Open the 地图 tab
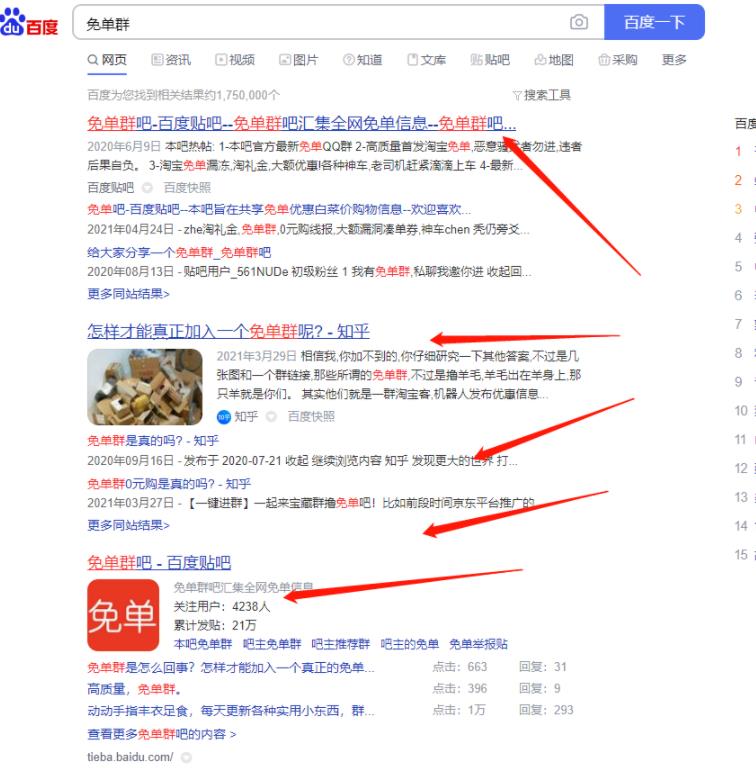 pos(554,60)
